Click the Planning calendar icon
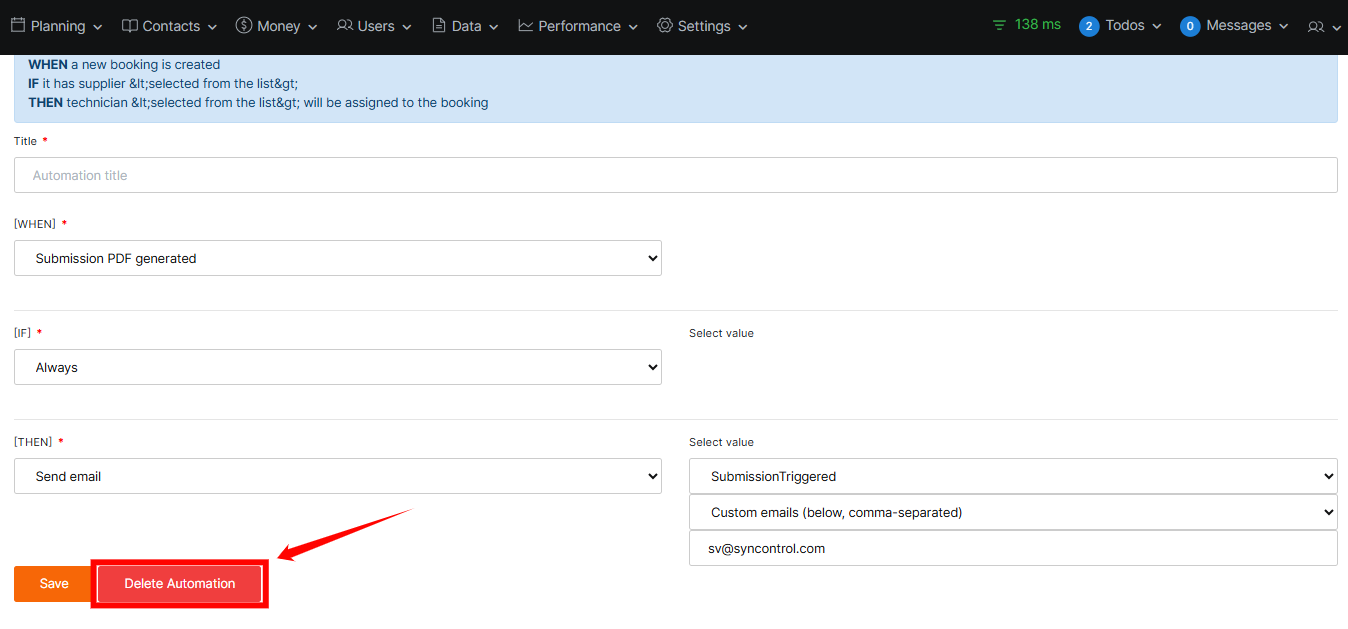 (x=18, y=26)
